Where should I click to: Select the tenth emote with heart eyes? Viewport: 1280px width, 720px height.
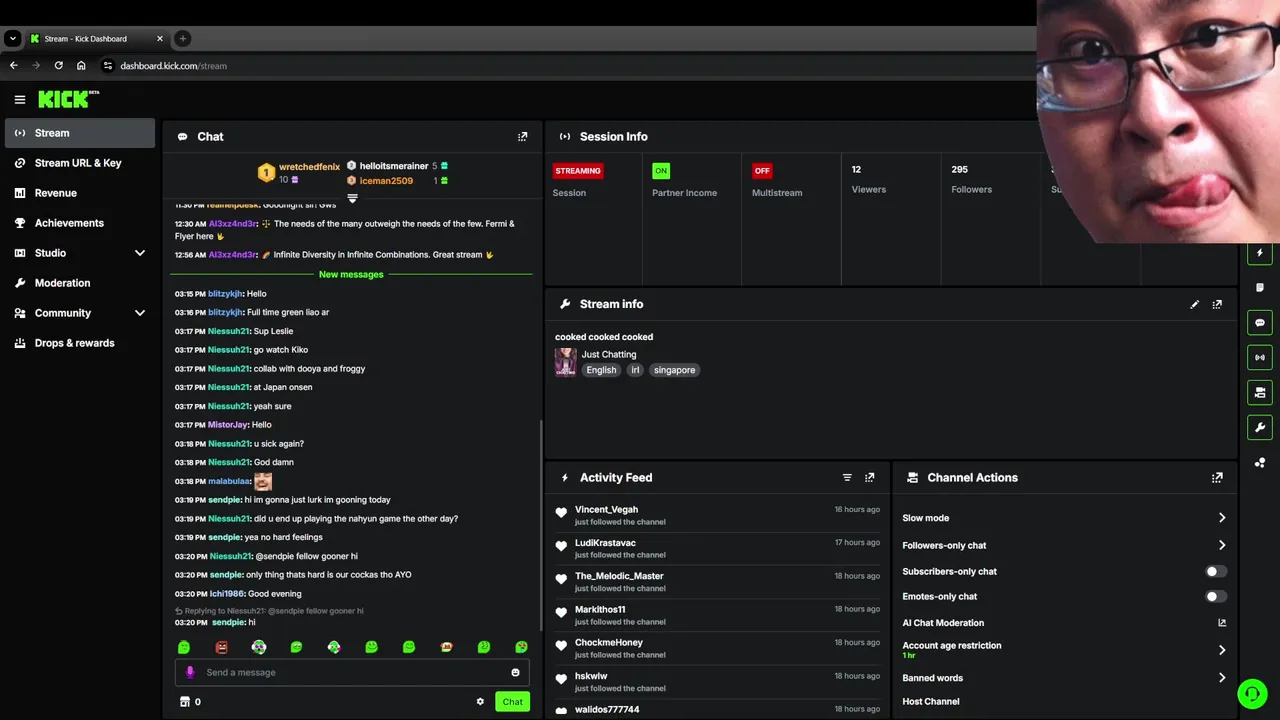click(x=521, y=647)
